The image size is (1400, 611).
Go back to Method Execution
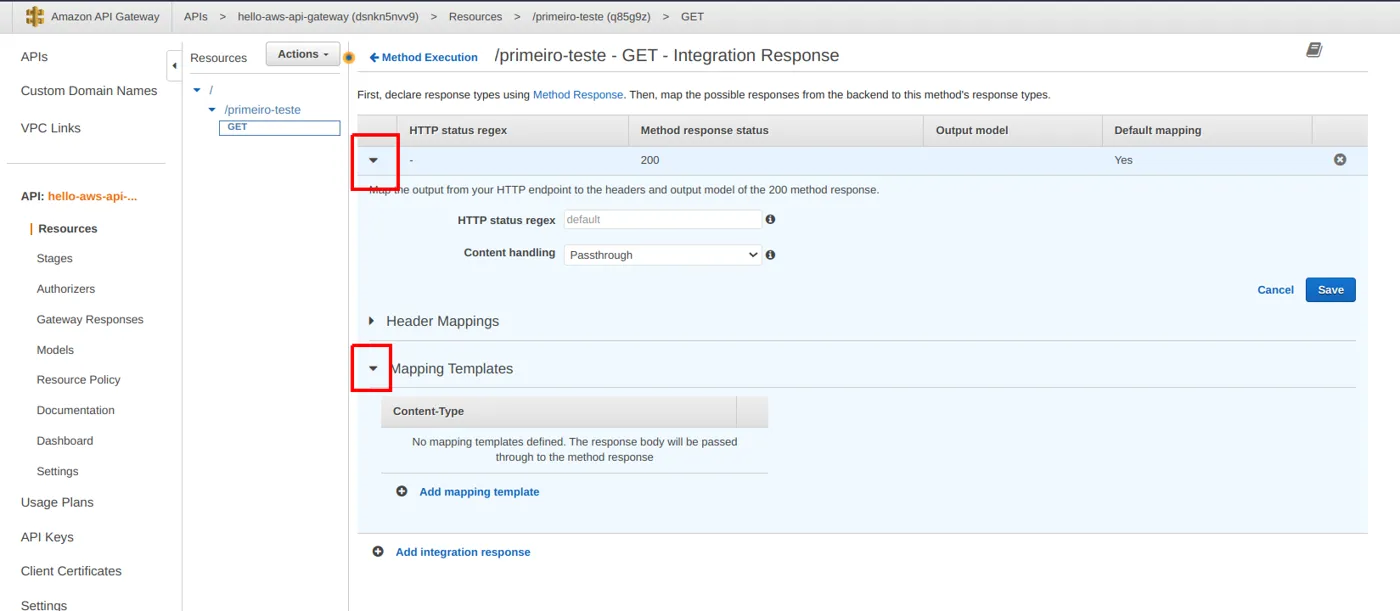click(x=423, y=58)
